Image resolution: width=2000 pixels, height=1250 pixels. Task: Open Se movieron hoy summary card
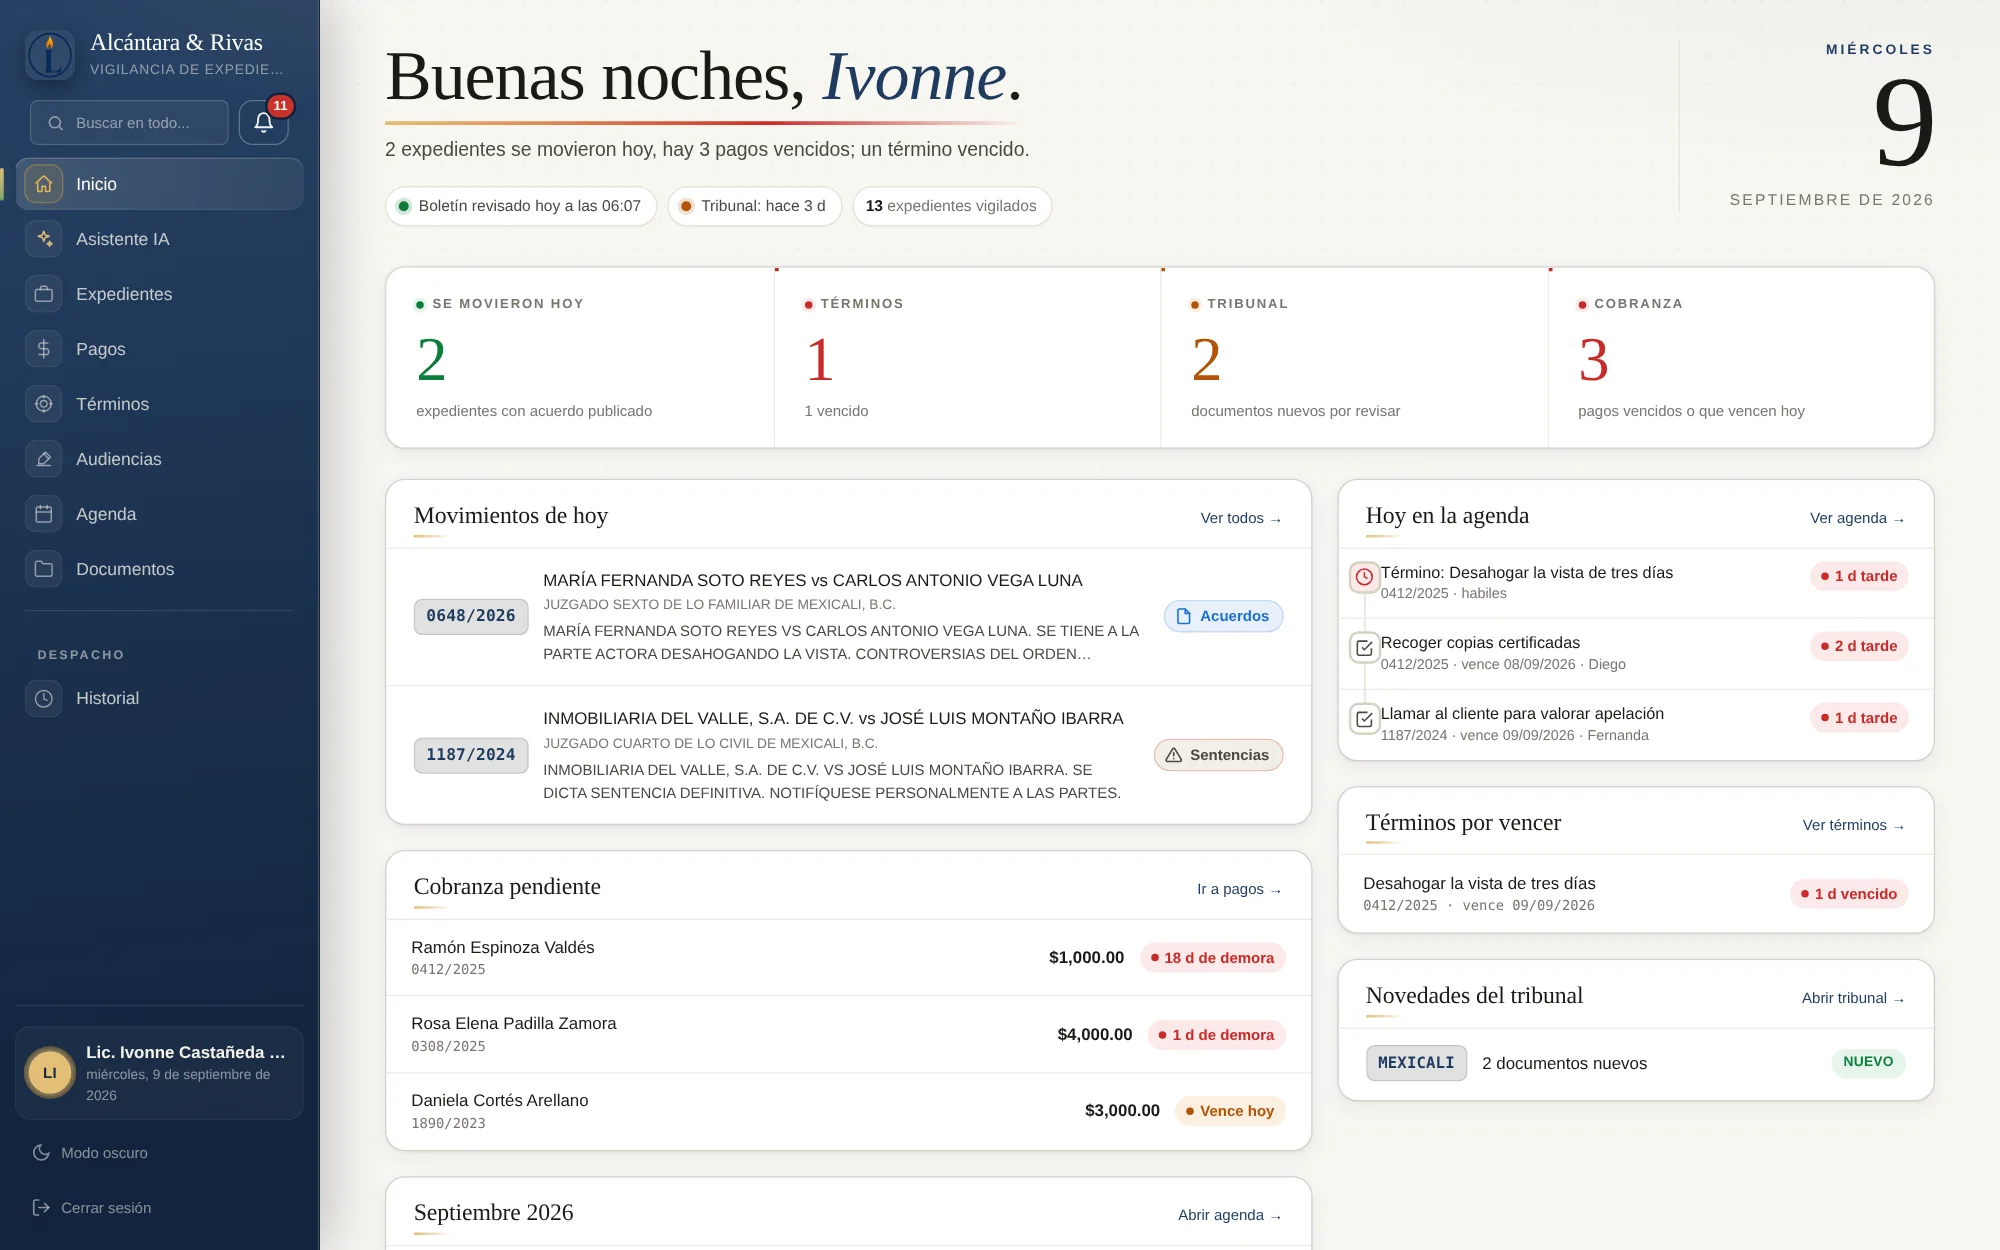point(580,358)
